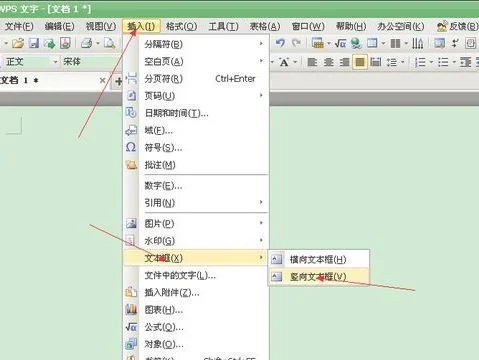Click the Export to PDF toolbar icon
Image resolution: width=479 pixels, height=360 pixels.
coord(65,43)
